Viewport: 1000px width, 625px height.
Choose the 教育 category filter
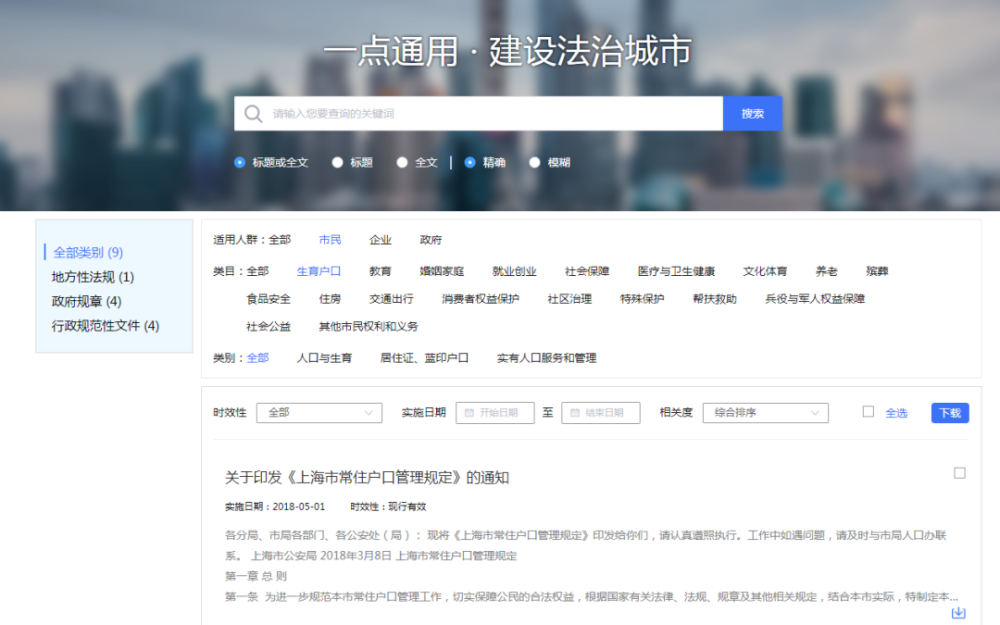[x=380, y=271]
